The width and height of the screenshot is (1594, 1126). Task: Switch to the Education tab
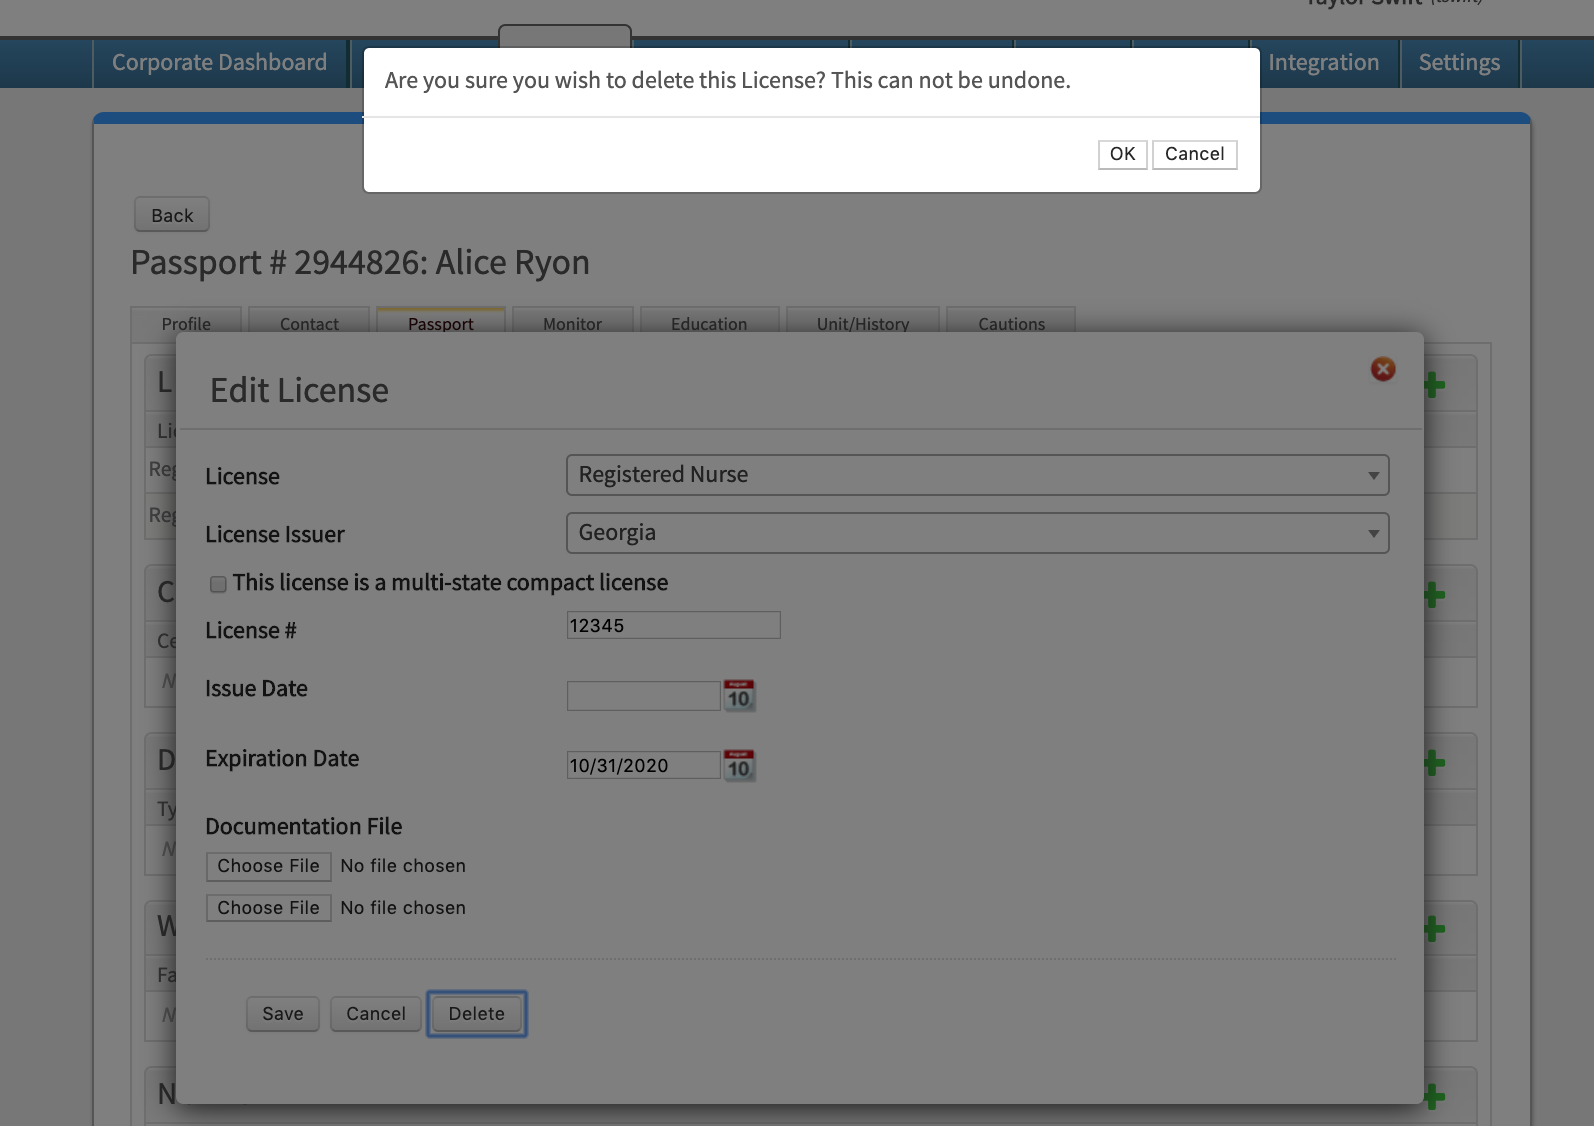709,321
